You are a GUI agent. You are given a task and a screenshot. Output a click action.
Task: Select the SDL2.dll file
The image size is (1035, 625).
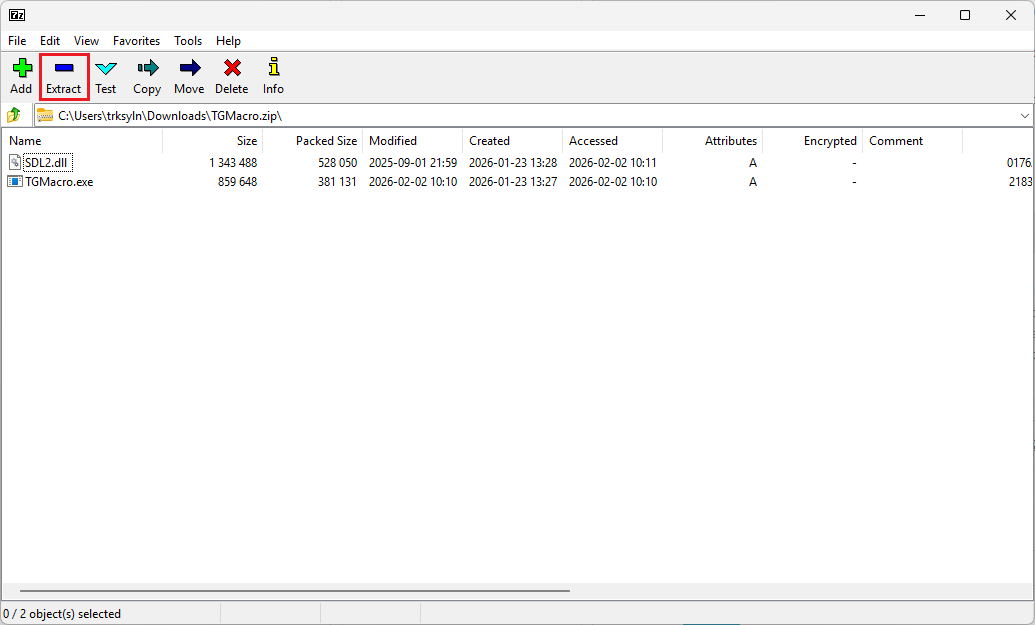[48, 163]
